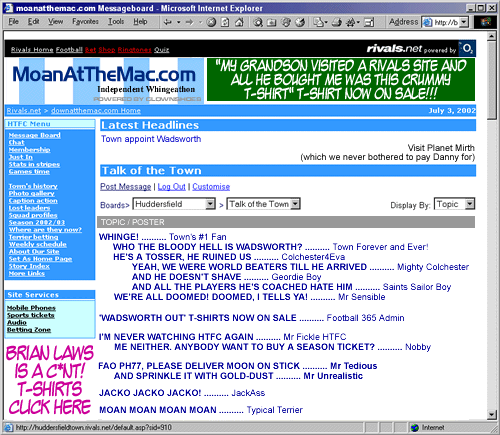
Task: Click the Refresh page icon
Action: tap(225, 22)
